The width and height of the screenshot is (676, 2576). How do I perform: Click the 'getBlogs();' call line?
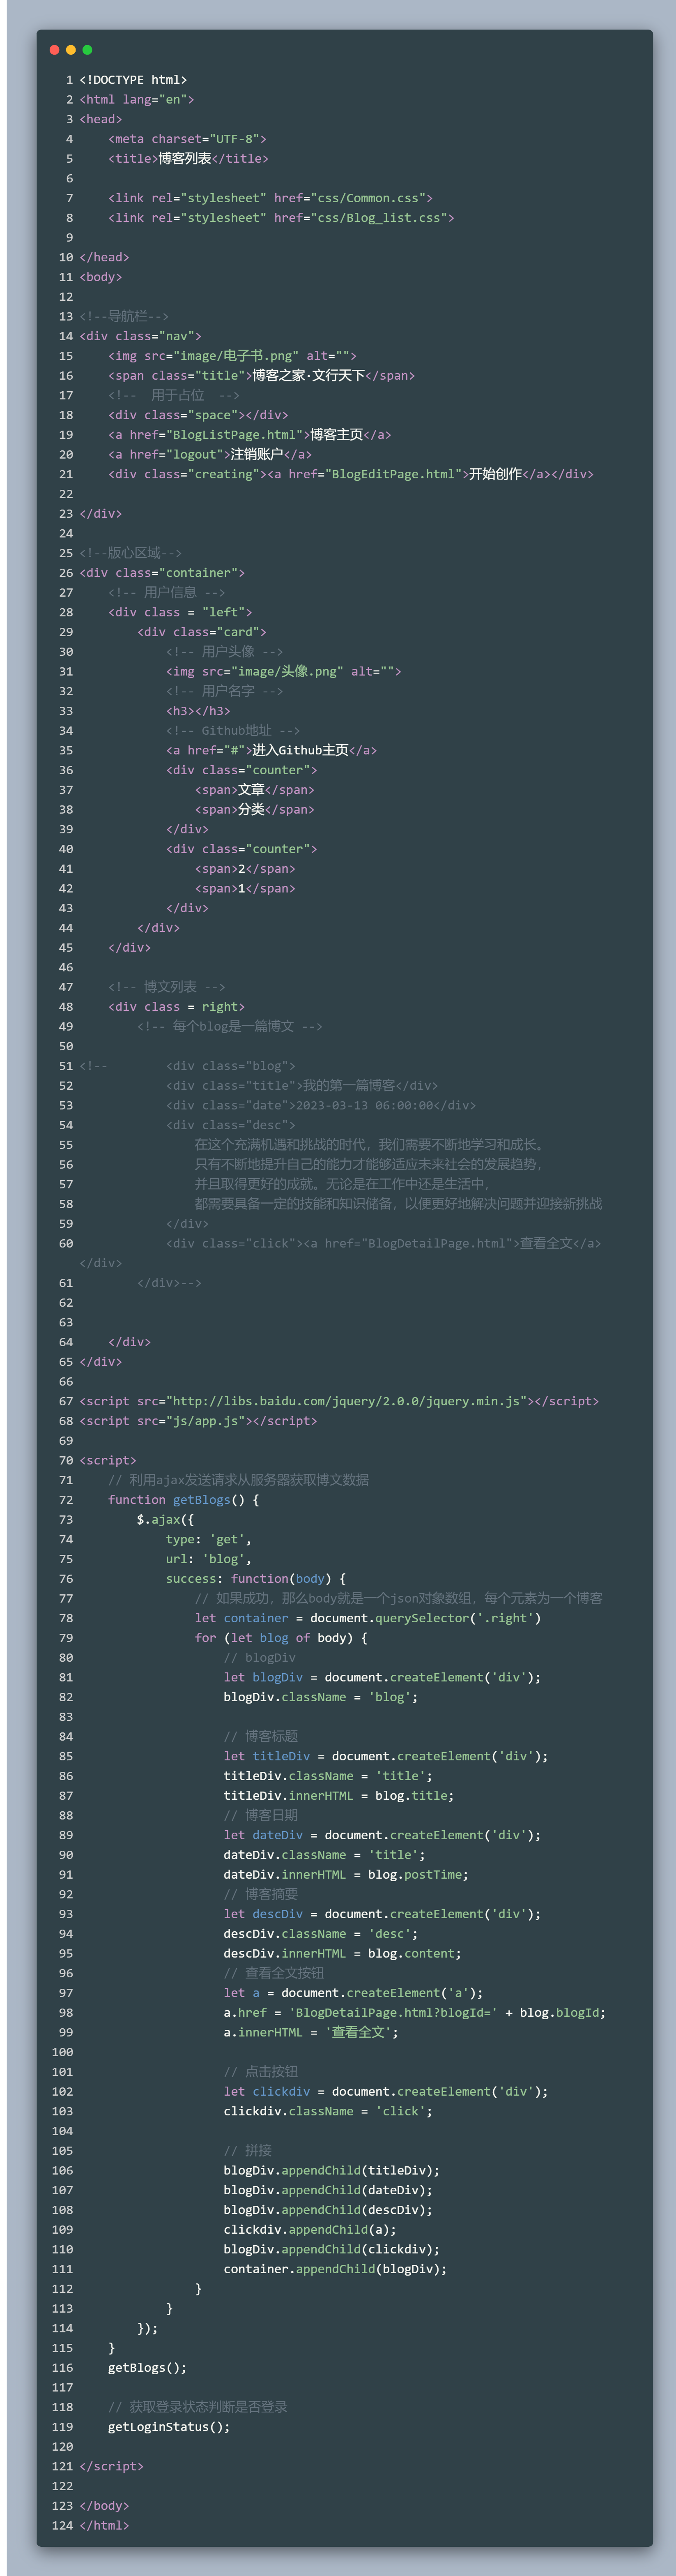click(148, 2368)
